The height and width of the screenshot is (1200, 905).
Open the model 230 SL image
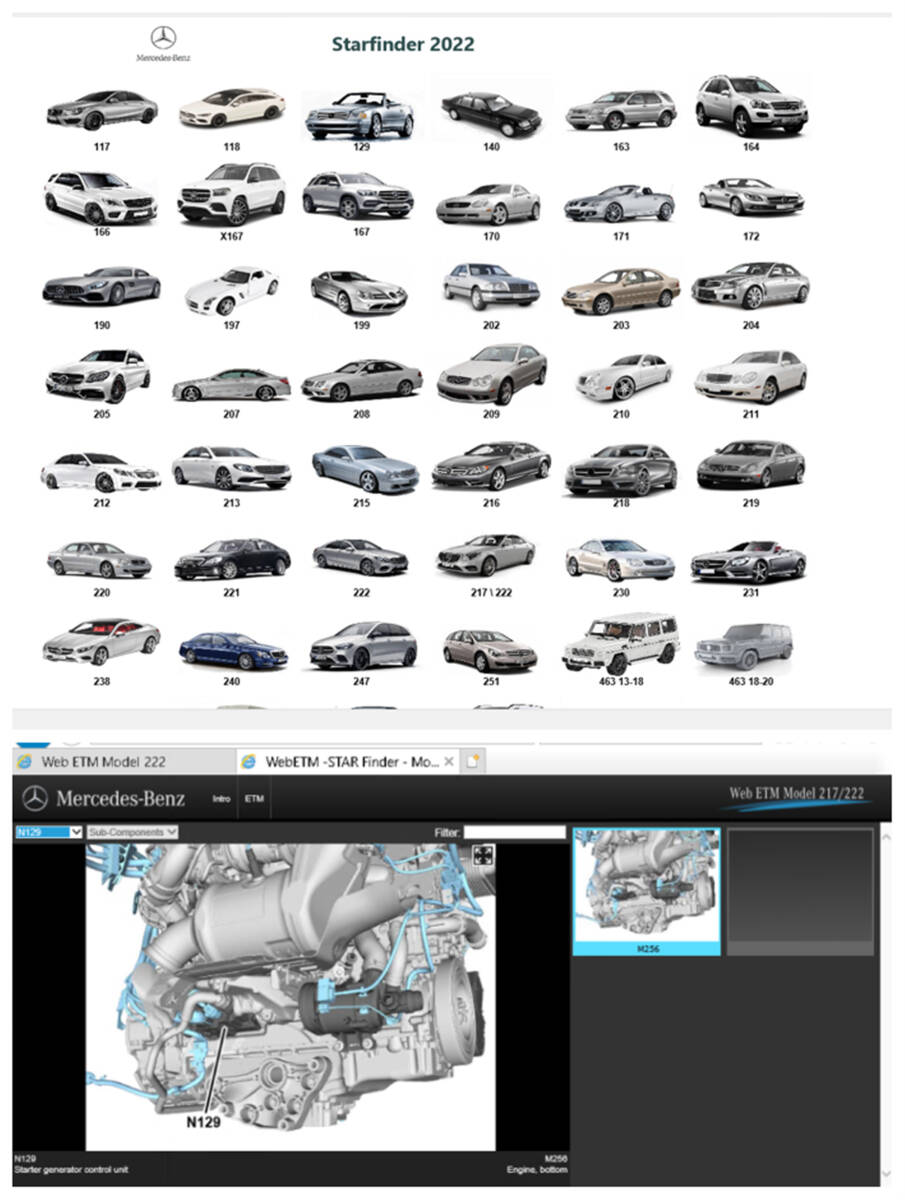click(x=620, y=560)
